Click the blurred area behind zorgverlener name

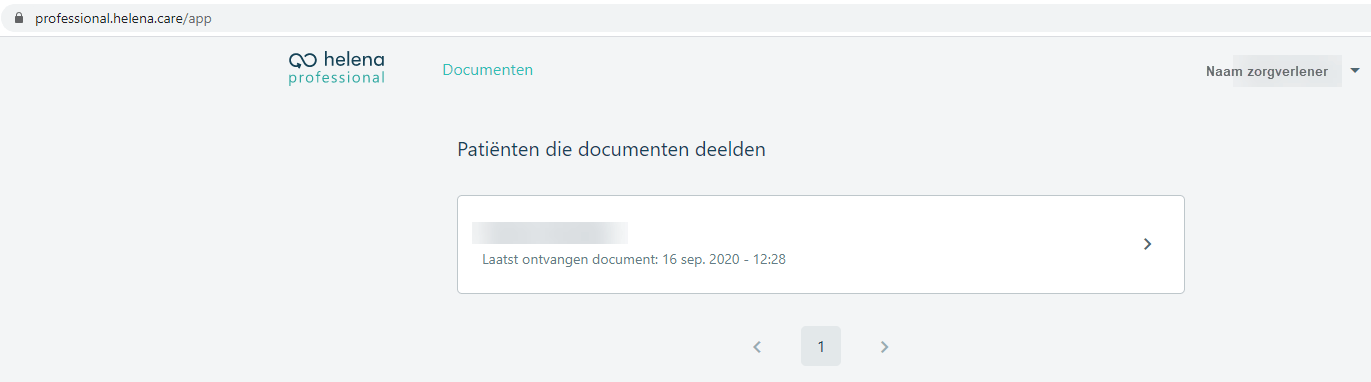point(1287,71)
